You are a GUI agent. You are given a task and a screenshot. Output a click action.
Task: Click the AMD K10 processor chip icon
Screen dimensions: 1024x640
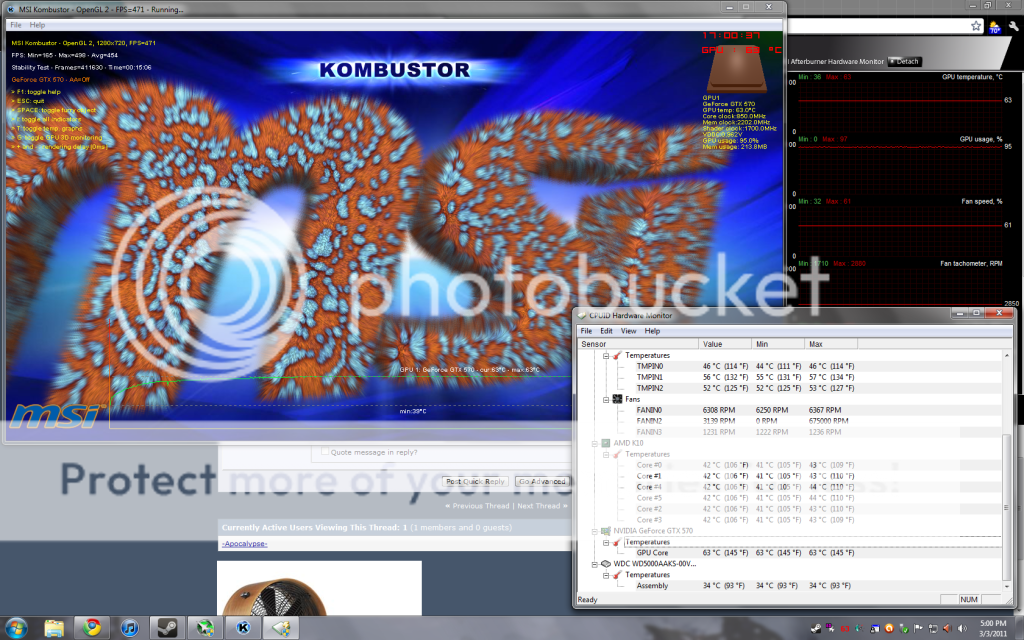pyautogui.click(x=605, y=443)
